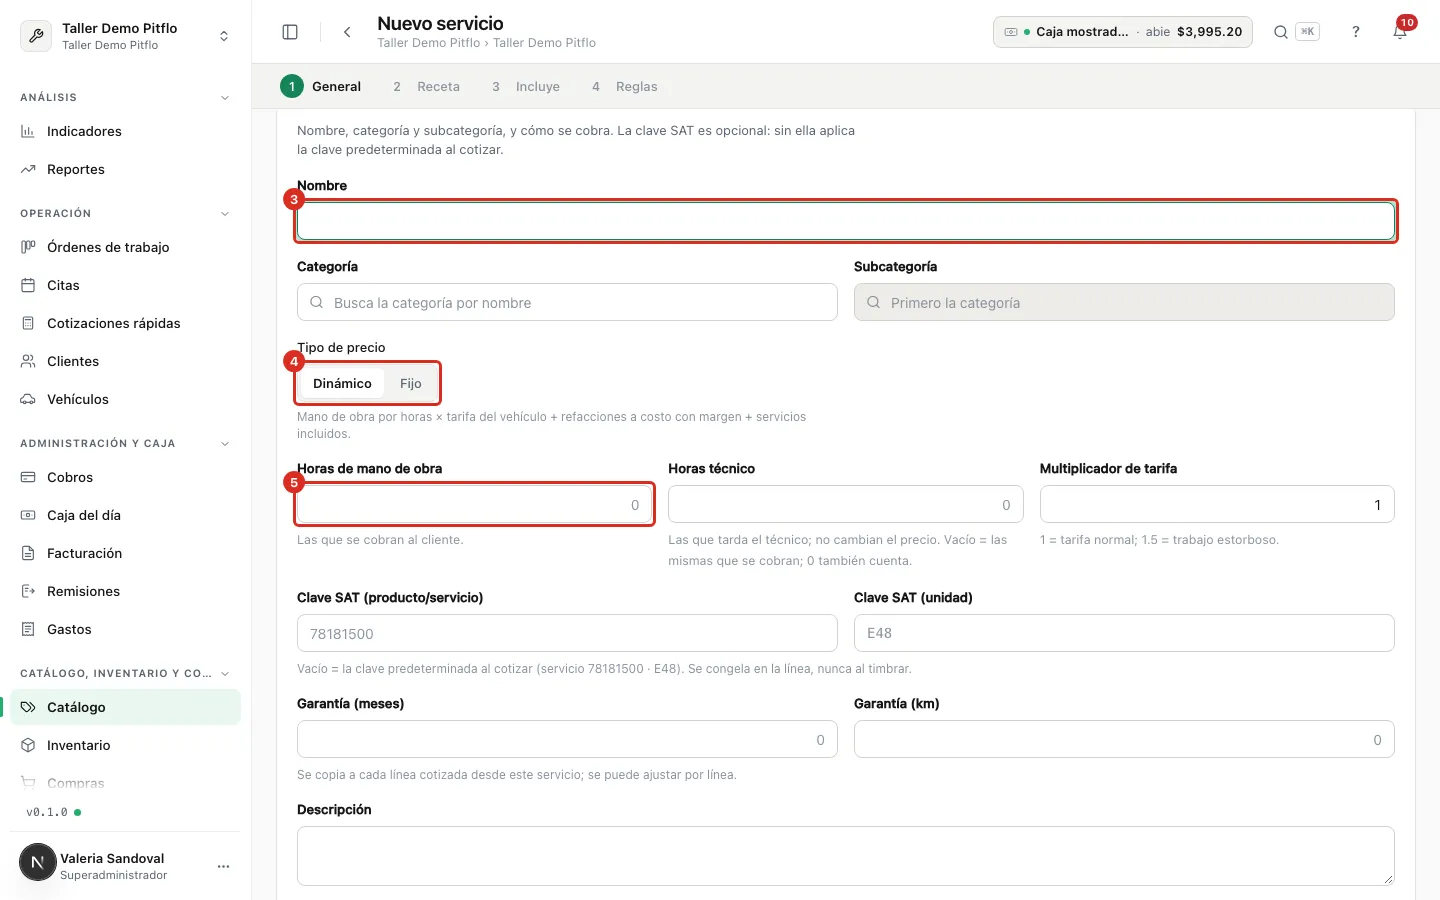
Task: Open the Clientes section
Action: (125, 361)
